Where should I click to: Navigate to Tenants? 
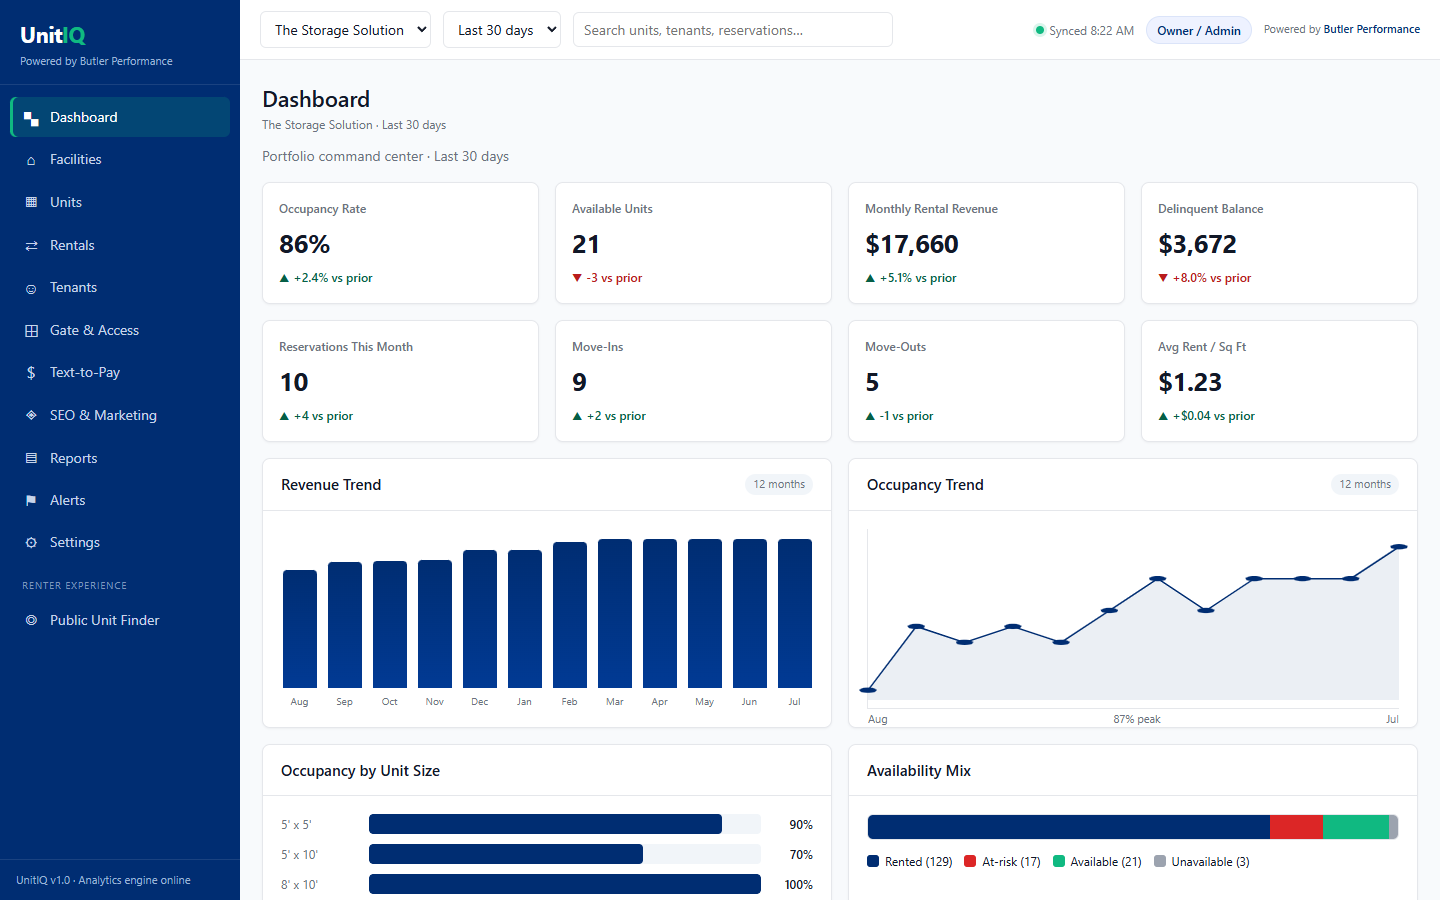[x=120, y=287]
